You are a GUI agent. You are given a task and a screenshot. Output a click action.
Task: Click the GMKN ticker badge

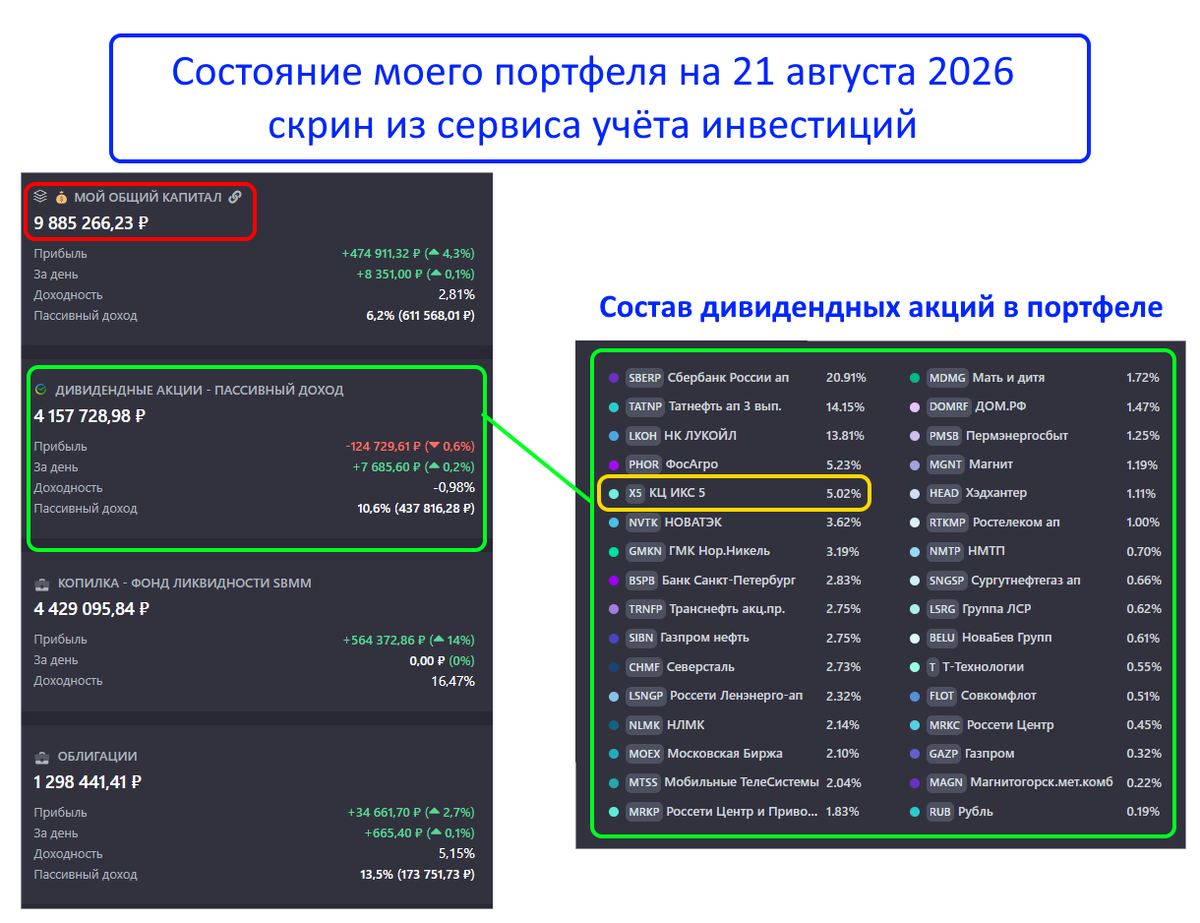tap(645, 552)
